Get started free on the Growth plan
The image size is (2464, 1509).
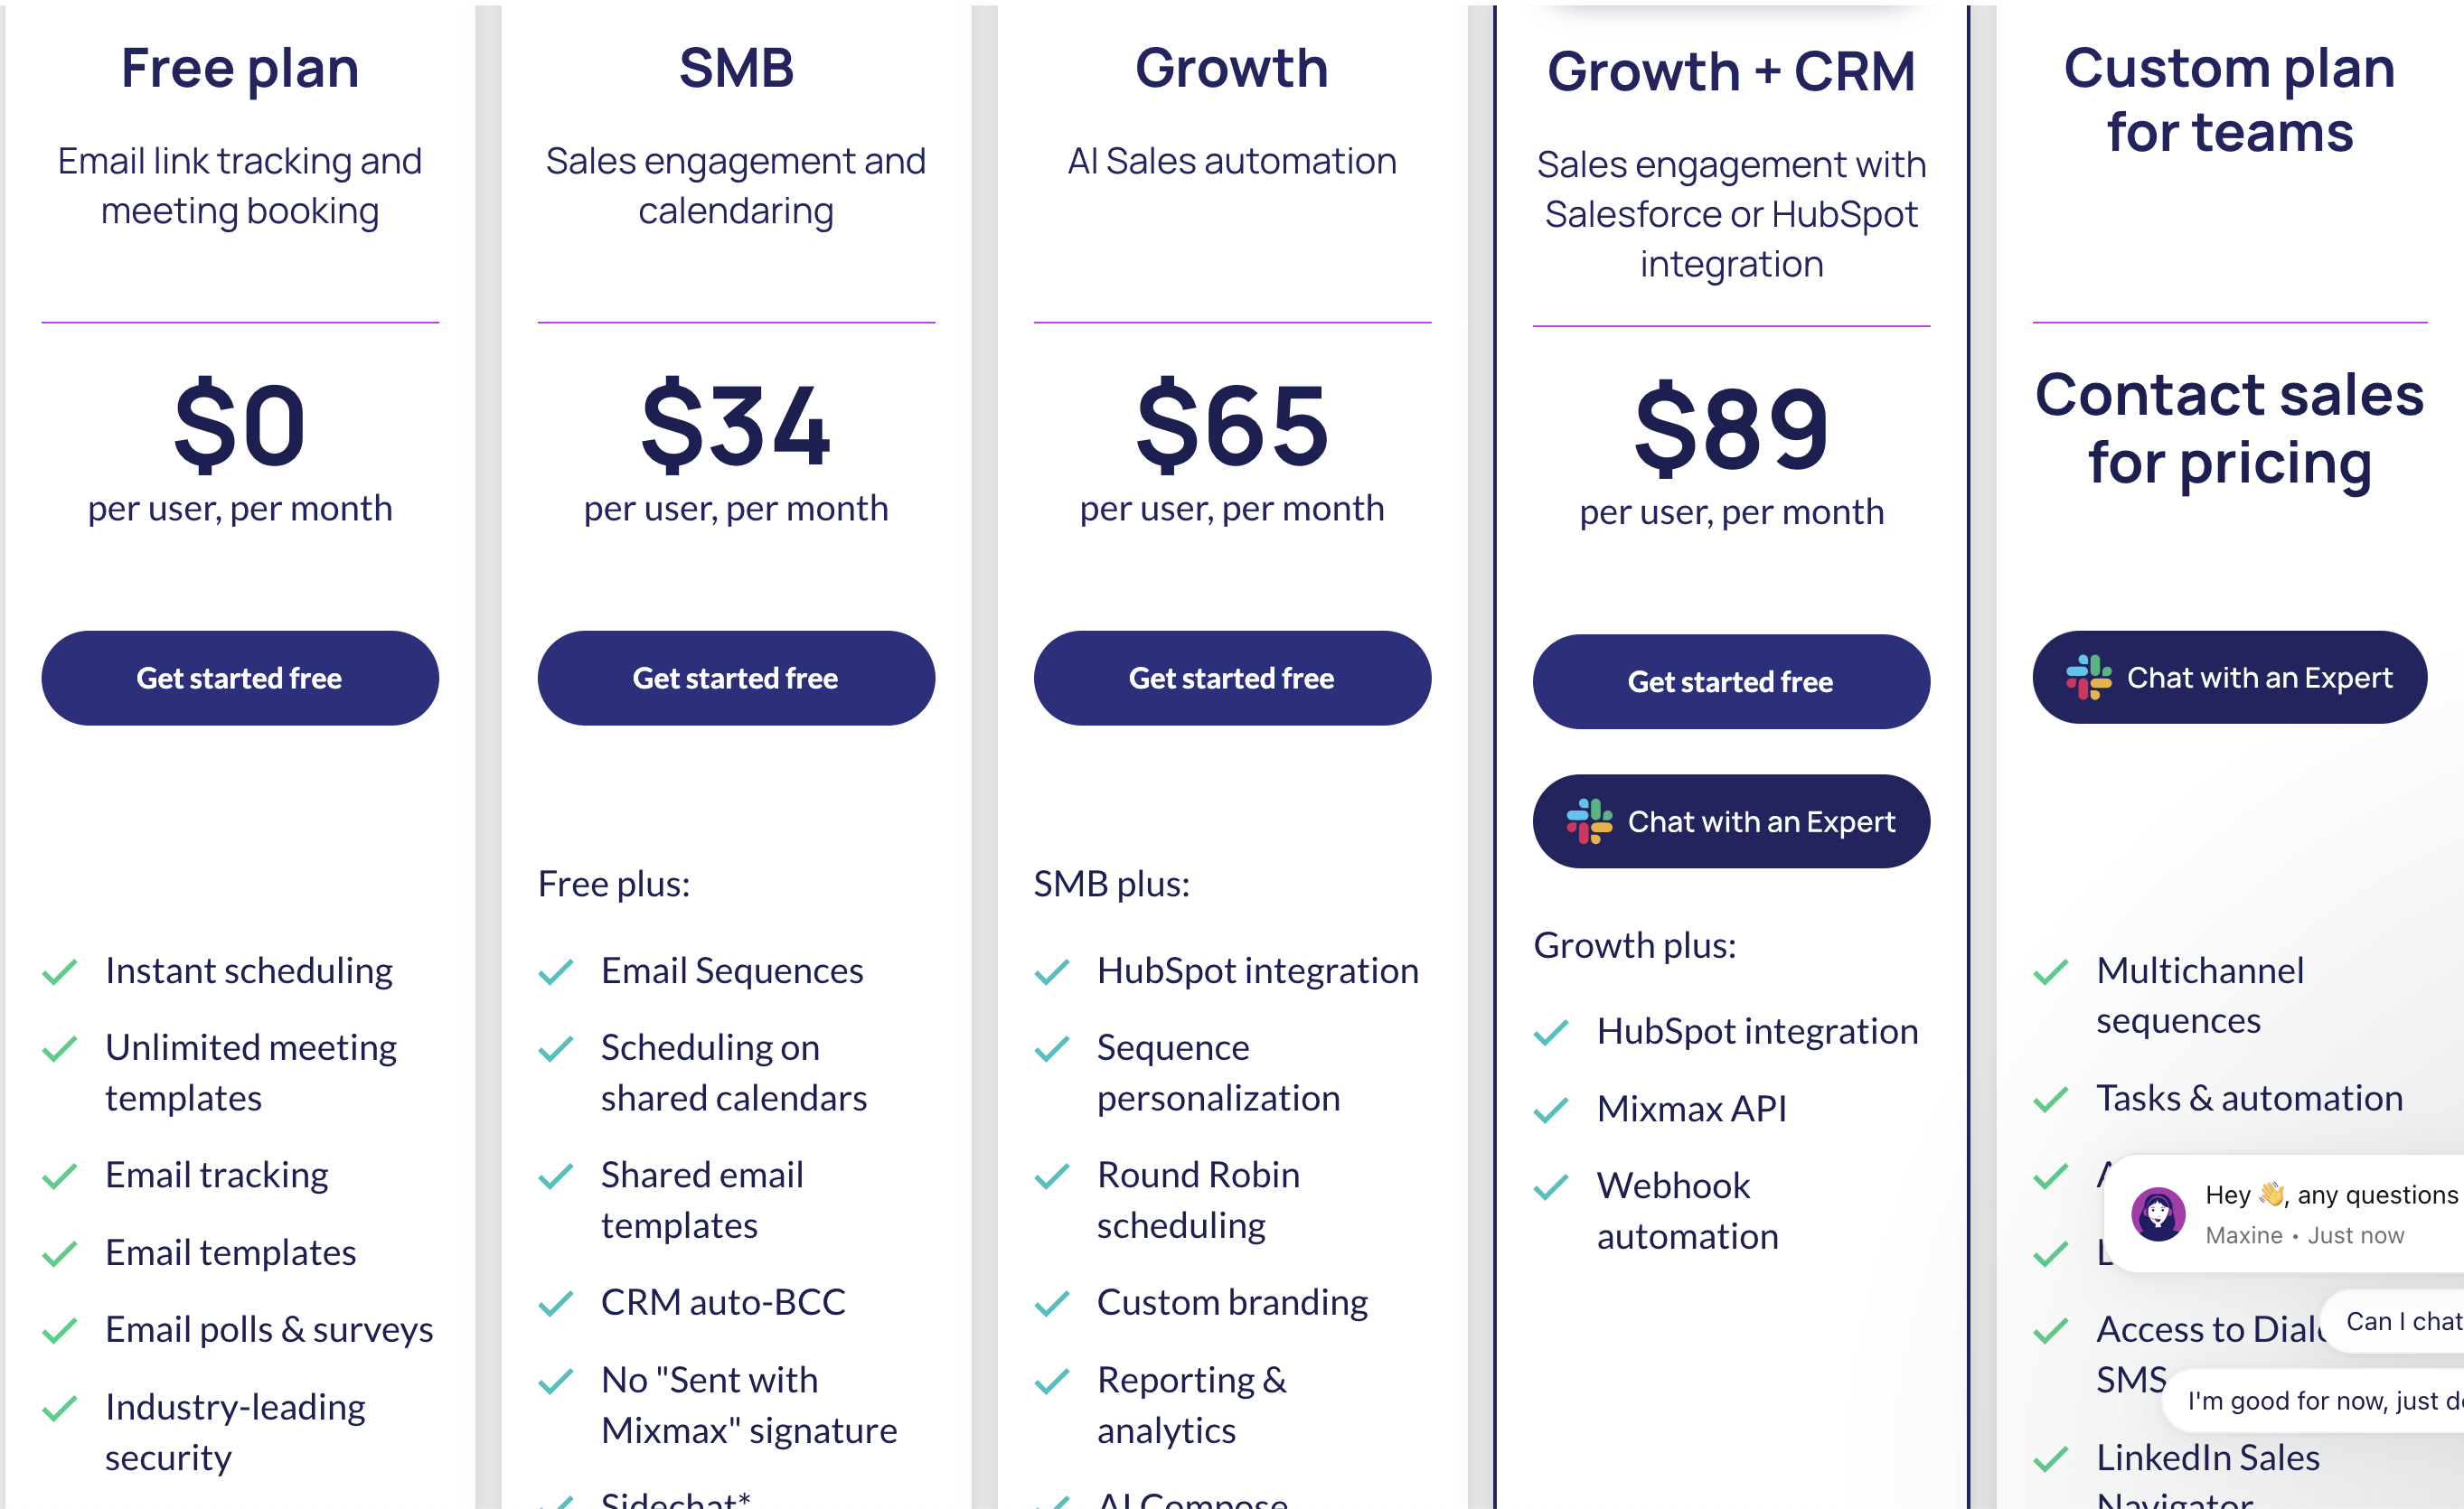pyautogui.click(x=1232, y=678)
